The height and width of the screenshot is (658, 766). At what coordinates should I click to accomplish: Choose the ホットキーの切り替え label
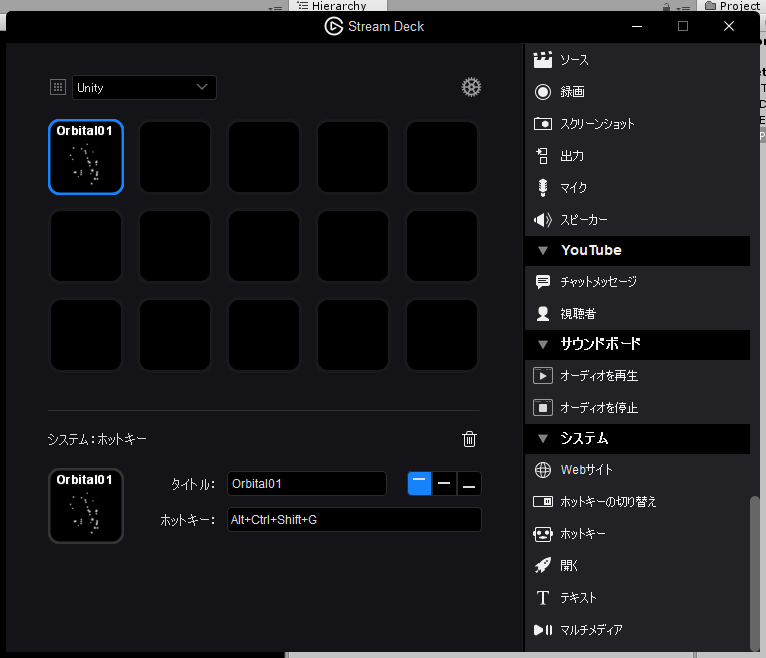click(608, 502)
